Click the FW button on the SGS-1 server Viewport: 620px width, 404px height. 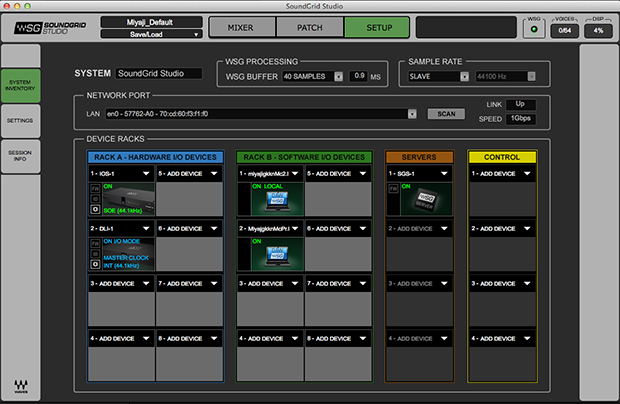coord(393,189)
